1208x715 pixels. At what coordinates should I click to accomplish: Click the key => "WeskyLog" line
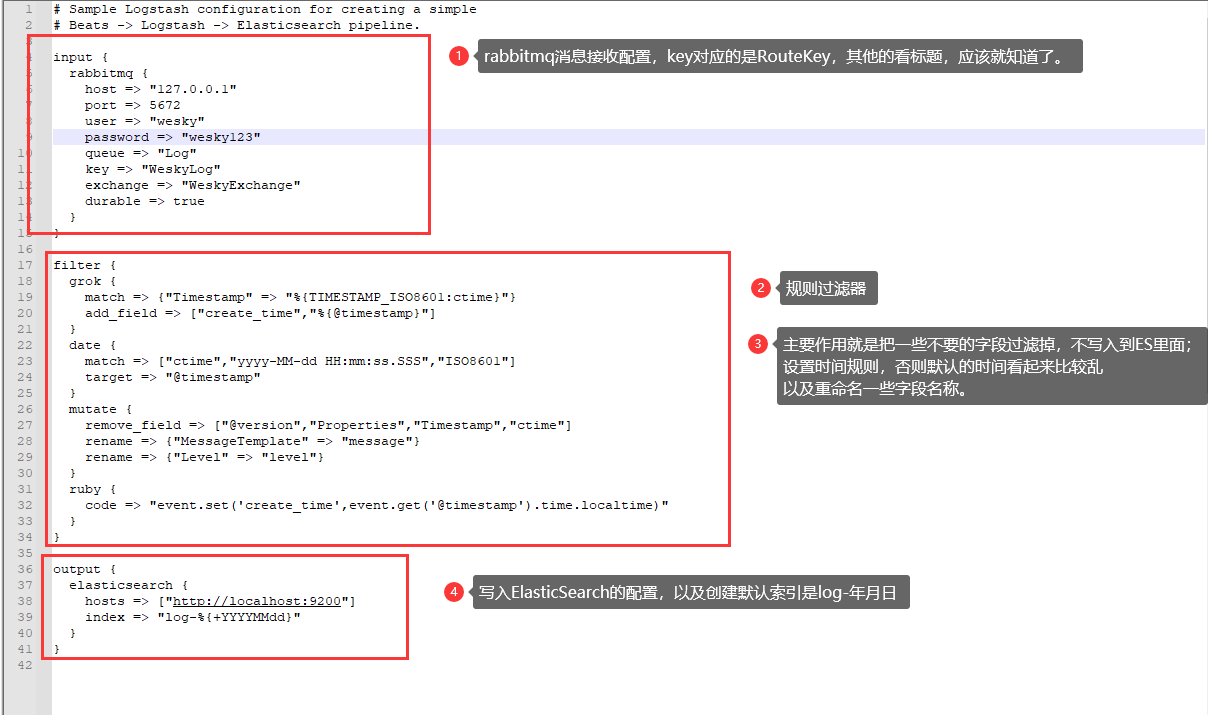[152, 169]
